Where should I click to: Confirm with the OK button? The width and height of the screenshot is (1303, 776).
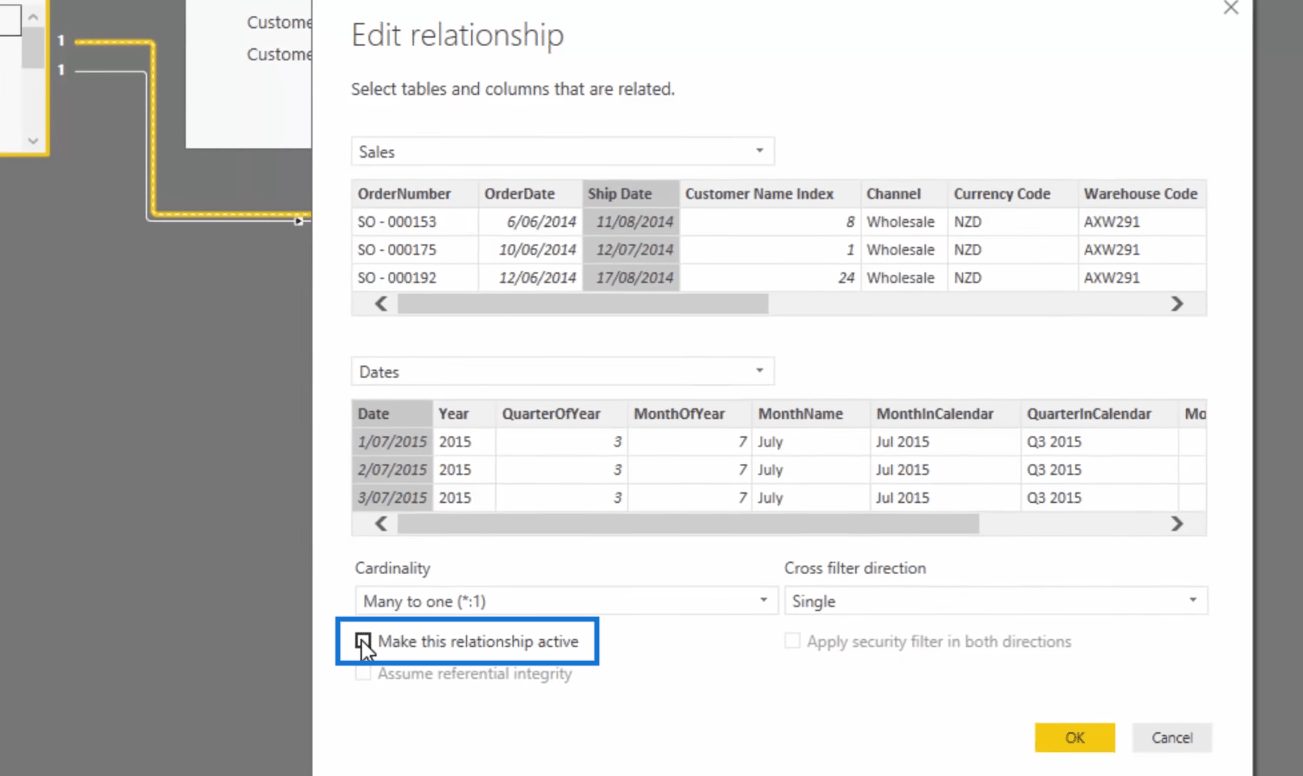click(1075, 738)
